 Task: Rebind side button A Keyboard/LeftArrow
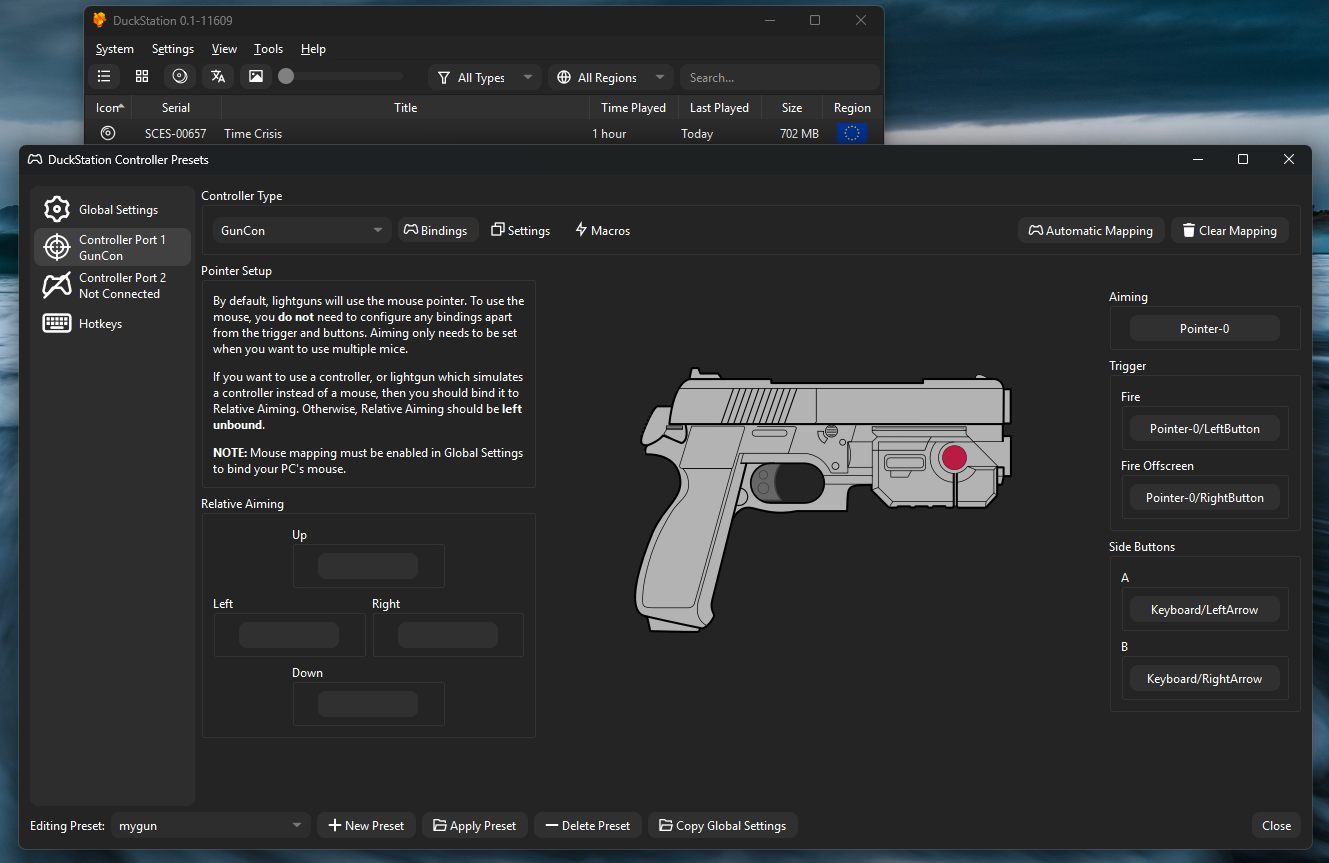[x=1205, y=609]
